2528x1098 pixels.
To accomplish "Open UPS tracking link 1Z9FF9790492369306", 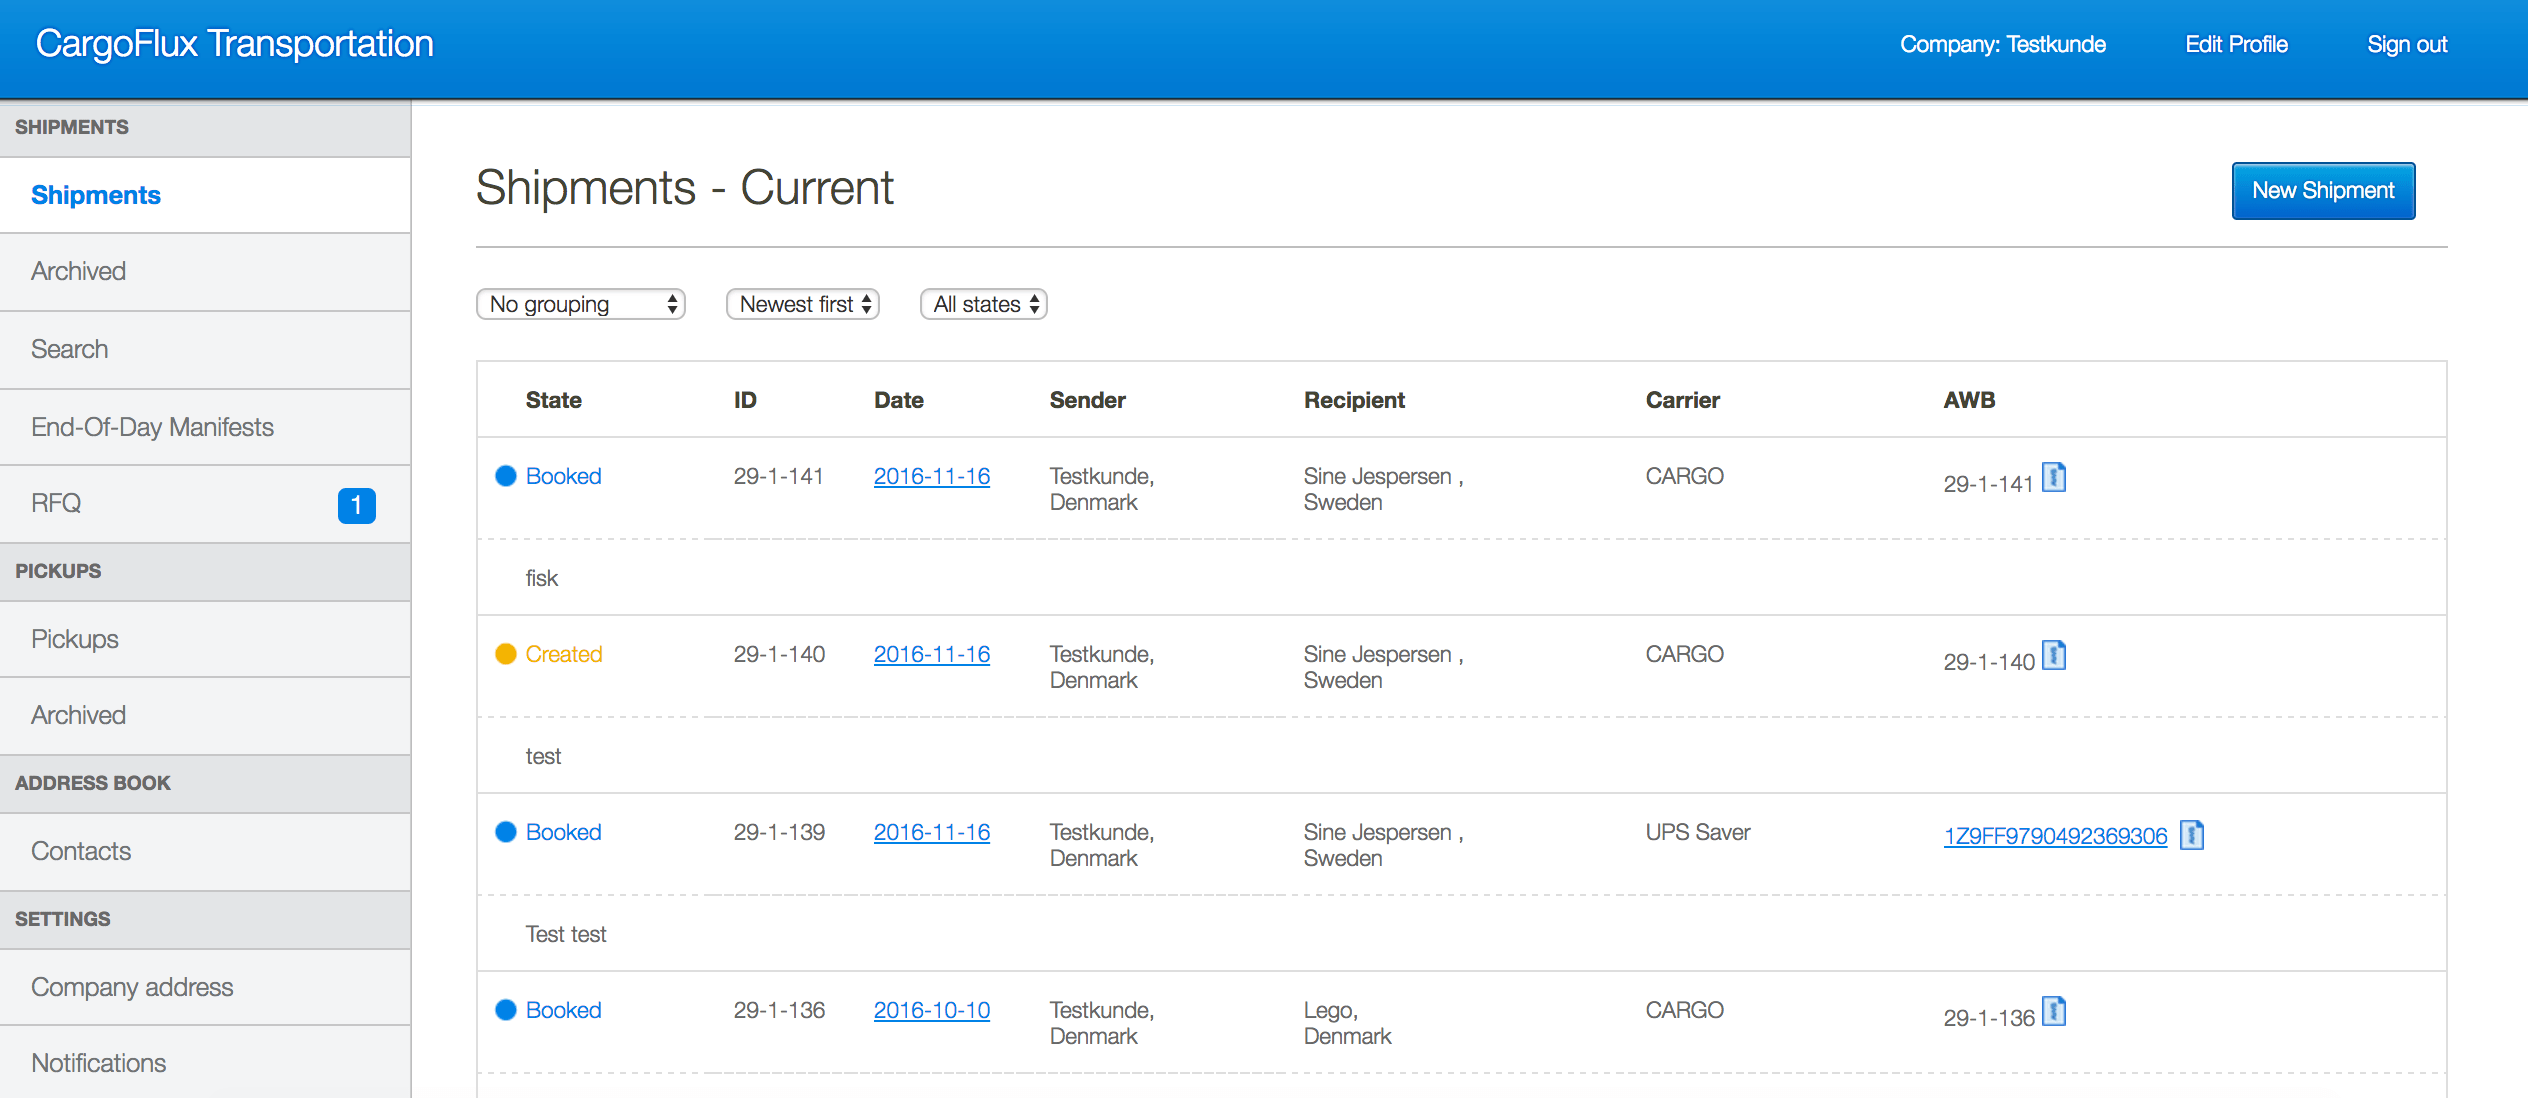I will [x=2055, y=836].
